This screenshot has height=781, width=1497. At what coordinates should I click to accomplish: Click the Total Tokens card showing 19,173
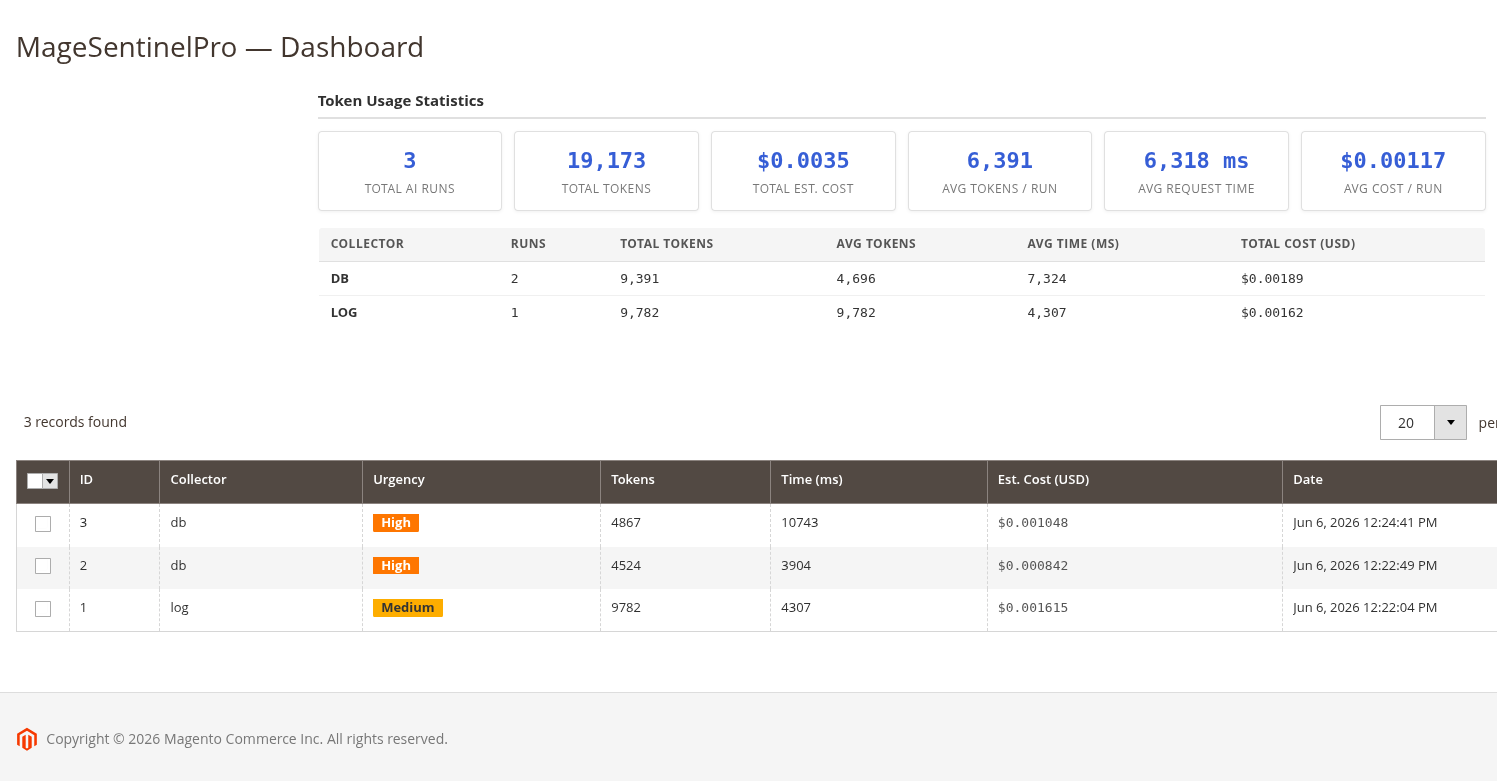tap(606, 171)
